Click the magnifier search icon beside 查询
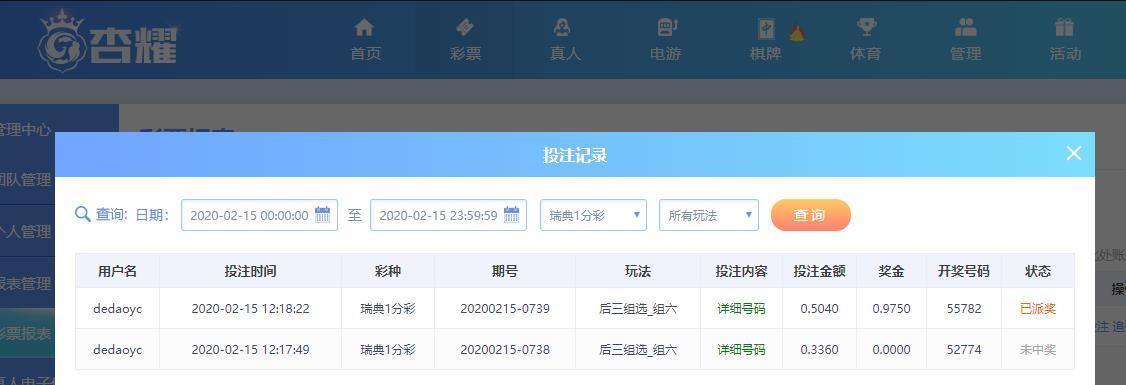The image size is (1126, 385). point(83,214)
